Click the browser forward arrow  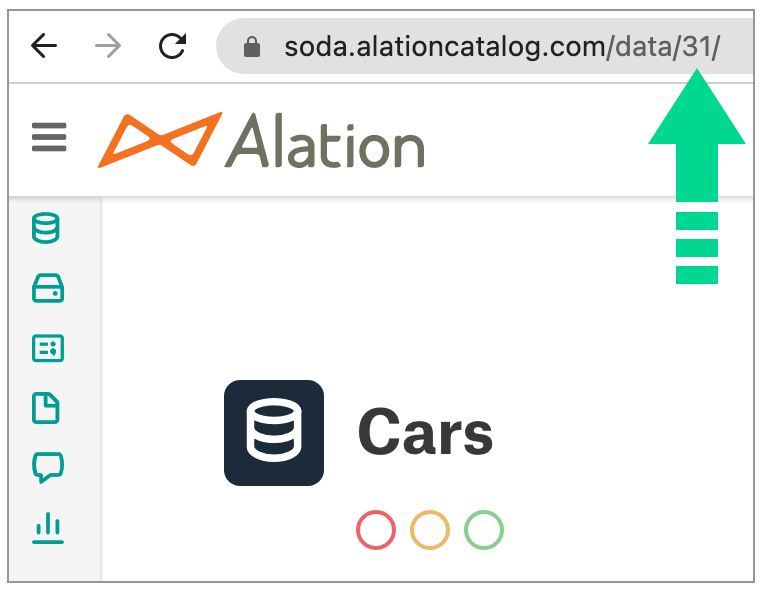pos(108,46)
